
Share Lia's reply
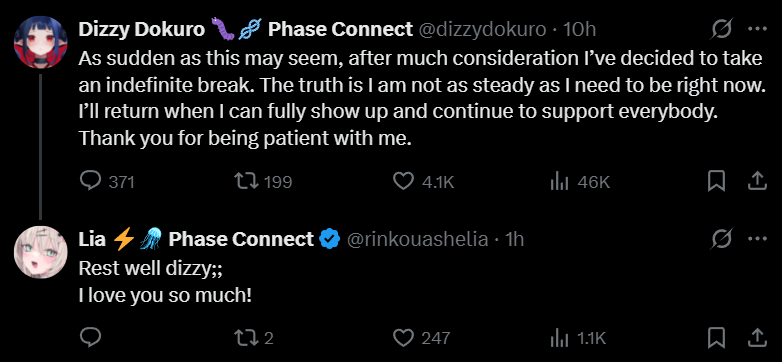pyautogui.click(x=756, y=338)
